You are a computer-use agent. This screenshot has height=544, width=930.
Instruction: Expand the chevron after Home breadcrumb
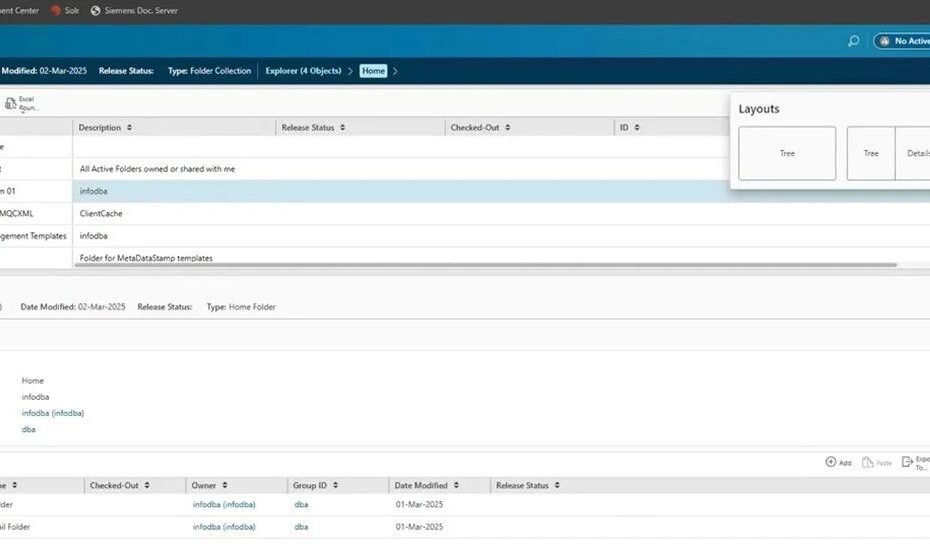[x=395, y=71]
